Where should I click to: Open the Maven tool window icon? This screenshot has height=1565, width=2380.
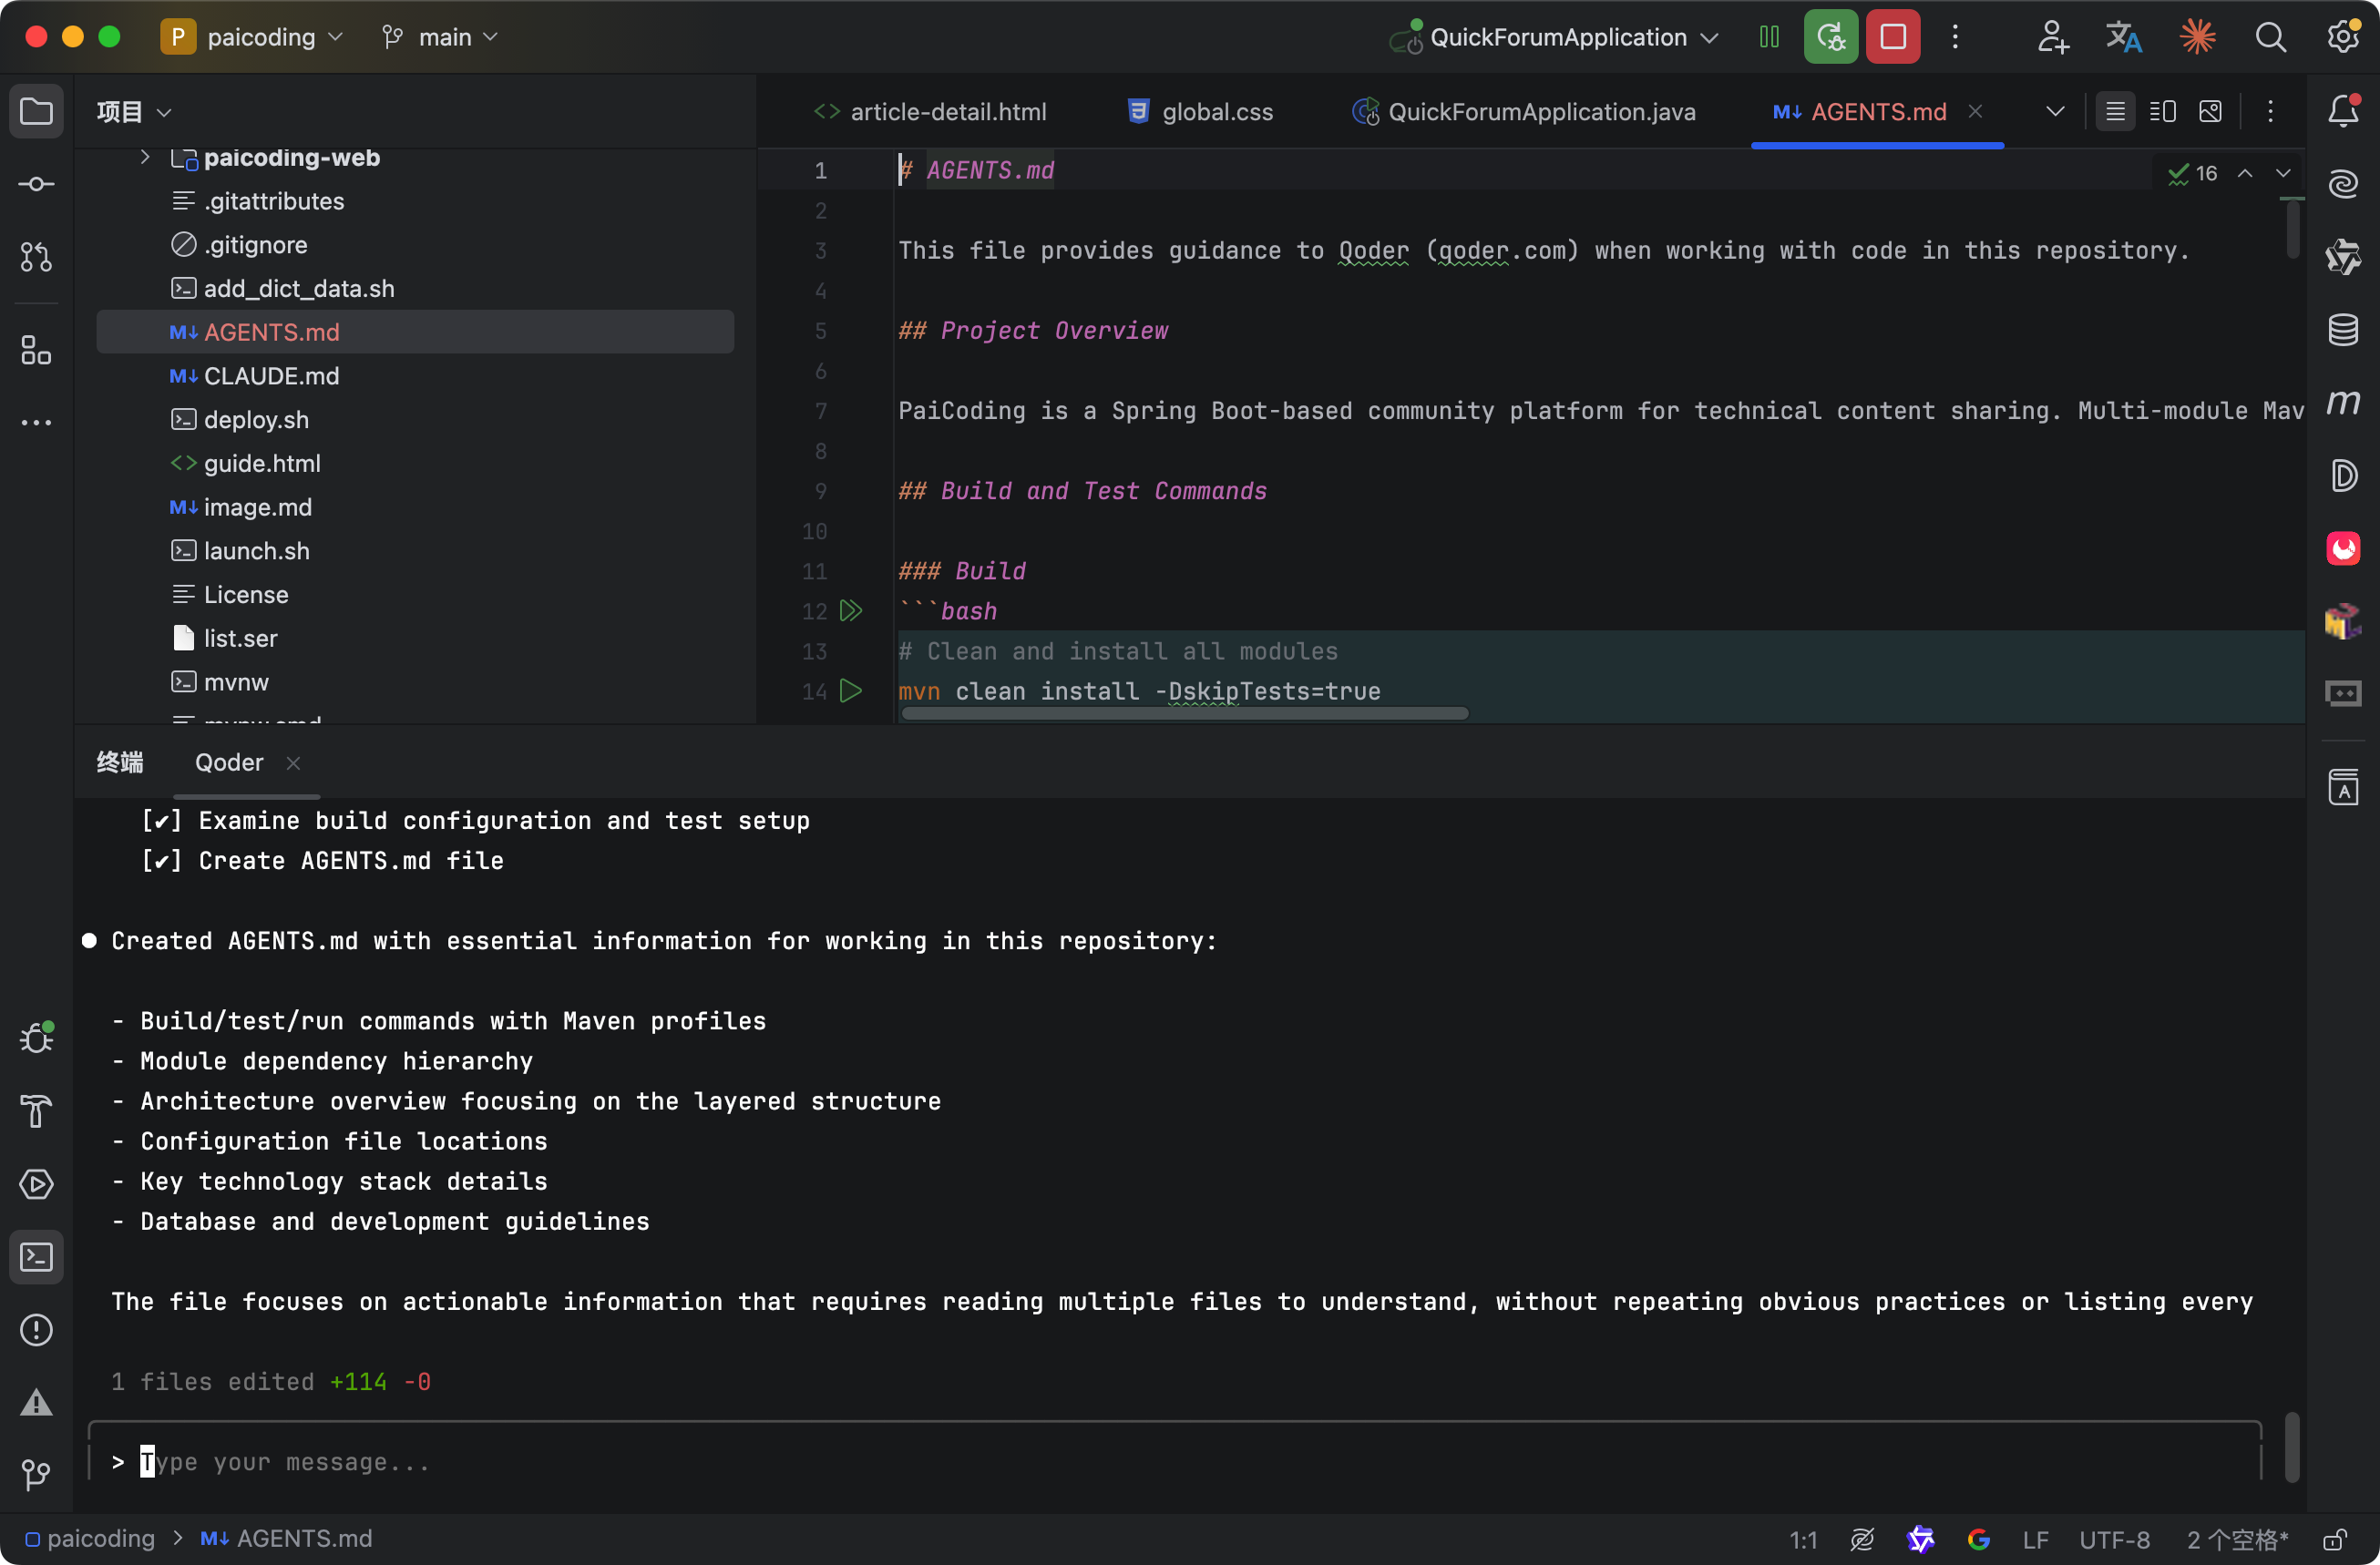[2343, 402]
